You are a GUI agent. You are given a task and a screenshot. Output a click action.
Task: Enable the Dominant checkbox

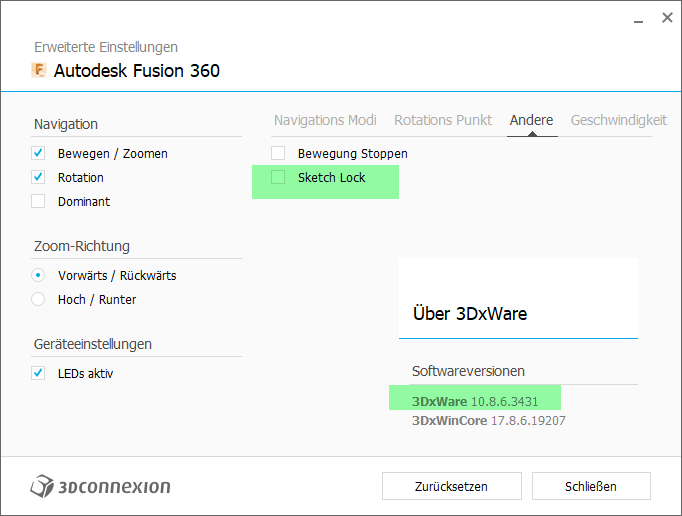tap(38, 202)
